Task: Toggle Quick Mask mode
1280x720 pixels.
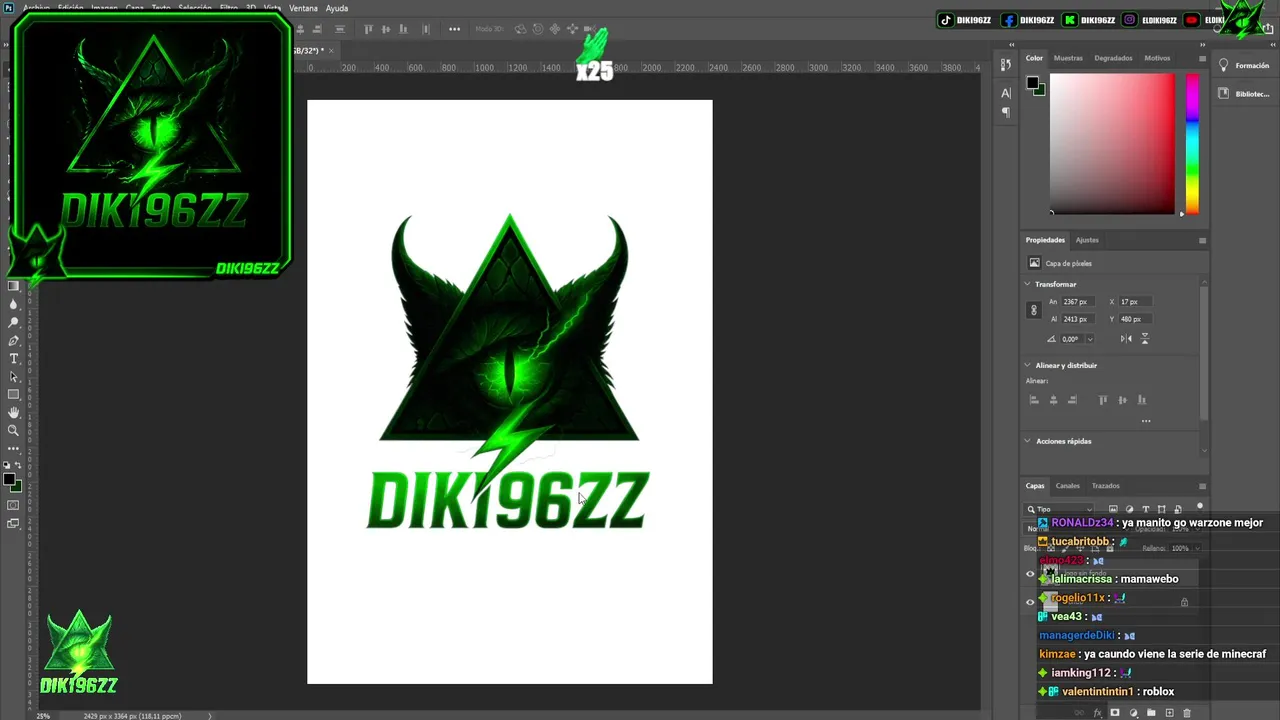Action: (14, 506)
